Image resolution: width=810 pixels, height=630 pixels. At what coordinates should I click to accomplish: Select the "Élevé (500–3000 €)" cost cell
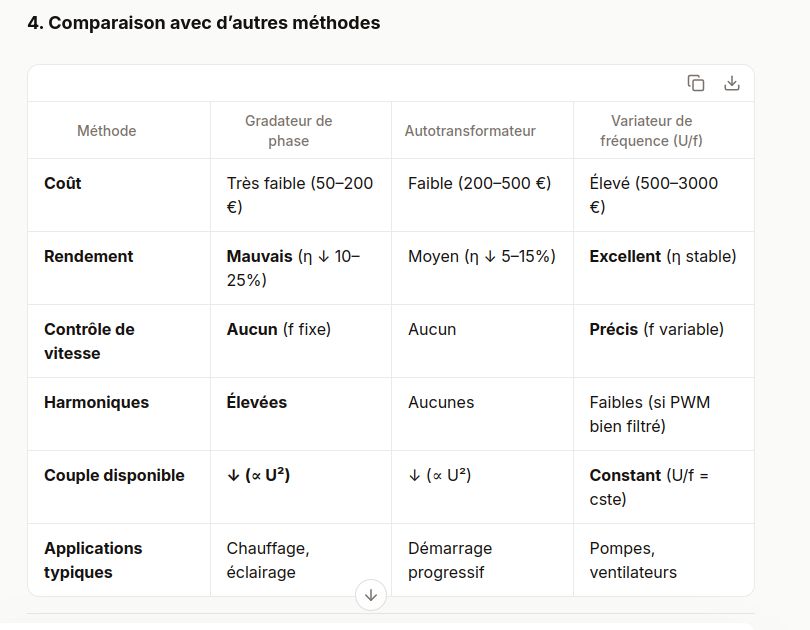click(x=653, y=195)
